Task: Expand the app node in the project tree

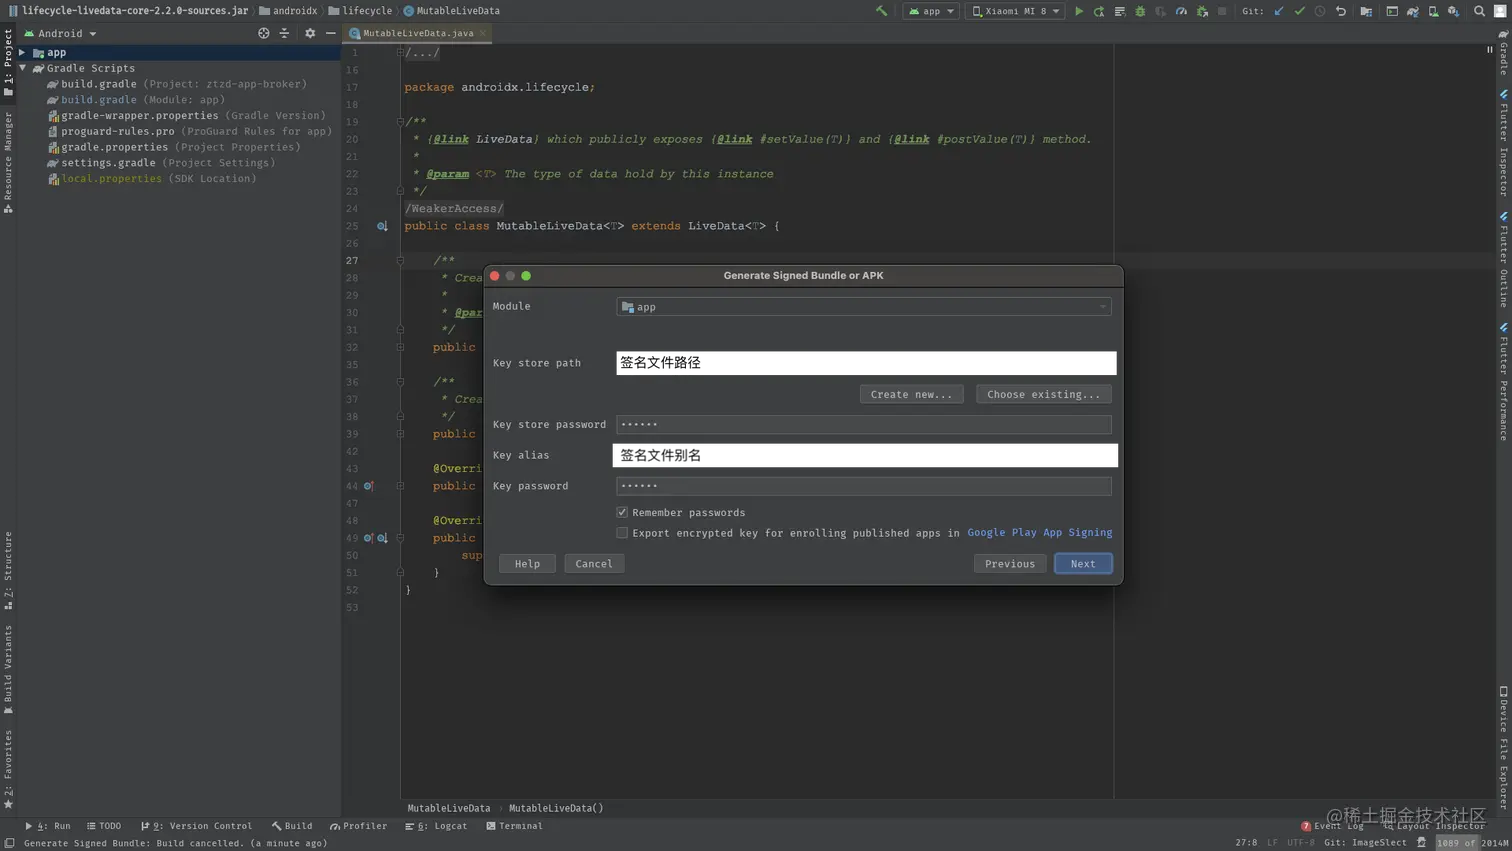Action: pyautogui.click(x=23, y=52)
